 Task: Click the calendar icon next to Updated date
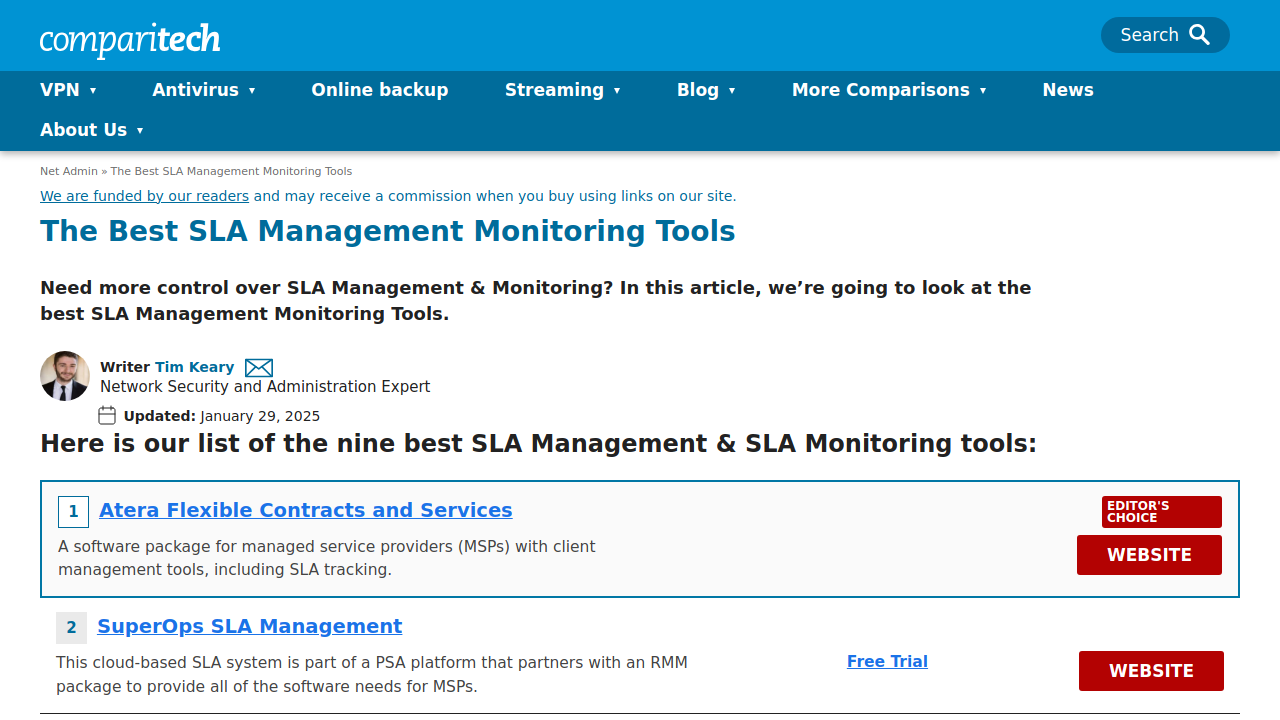tap(107, 415)
